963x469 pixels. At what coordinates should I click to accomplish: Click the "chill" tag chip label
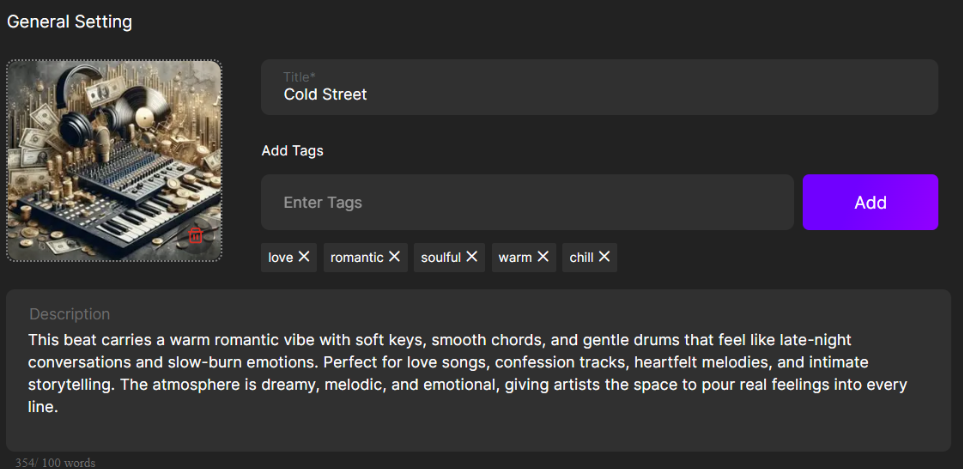pos(581,257)
